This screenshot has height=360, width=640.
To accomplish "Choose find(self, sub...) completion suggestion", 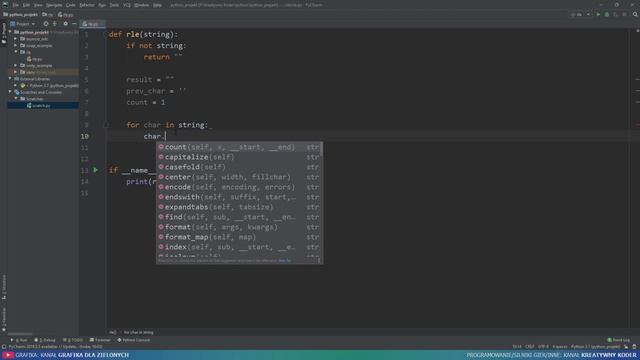I will [239, 217].
